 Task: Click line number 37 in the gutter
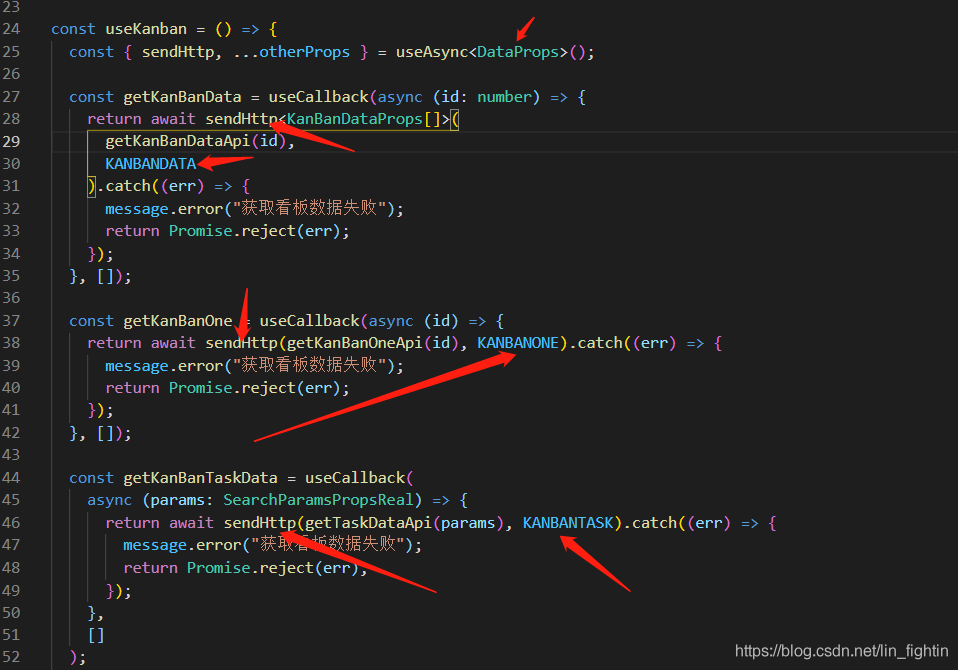coord(12,321)
